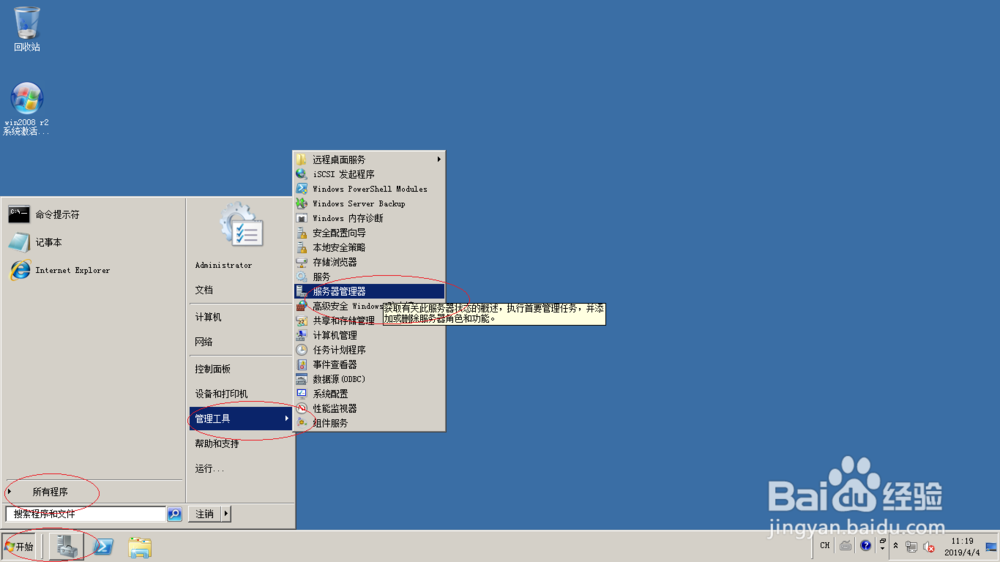This screenshot has width=1000, height=562.
Task: Open Windows Explorer from the taskbar
Action: 140,547
